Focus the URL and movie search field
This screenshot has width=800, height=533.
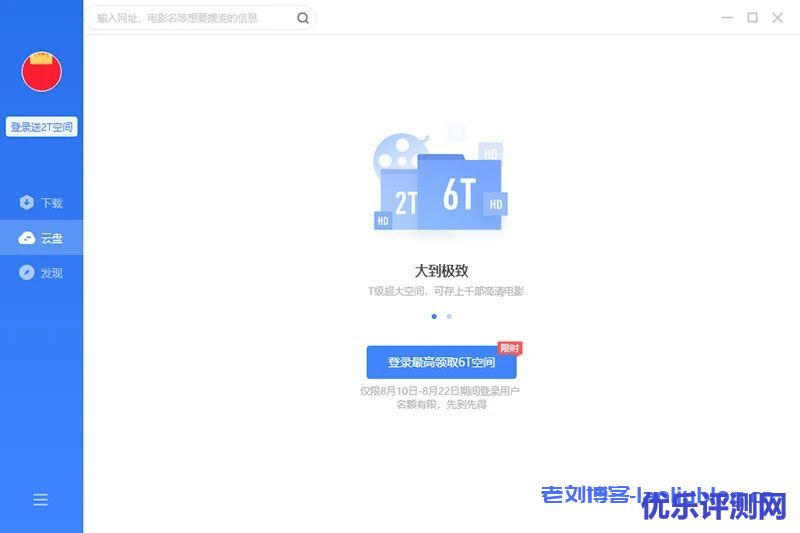tap(201, 18)
